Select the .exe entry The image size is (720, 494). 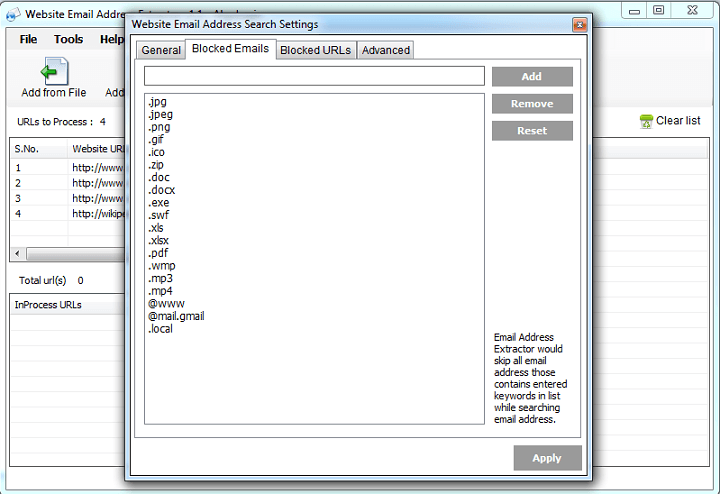(159, 203)
